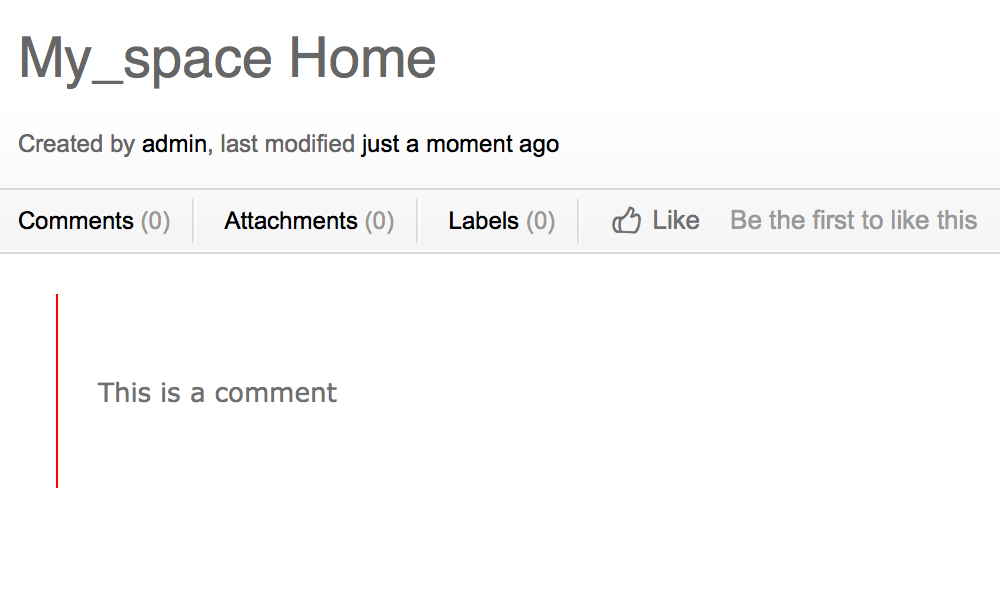1000x600 pixels.
Task: Click the Comments count (0)
Action: click(x=155, y=221)
